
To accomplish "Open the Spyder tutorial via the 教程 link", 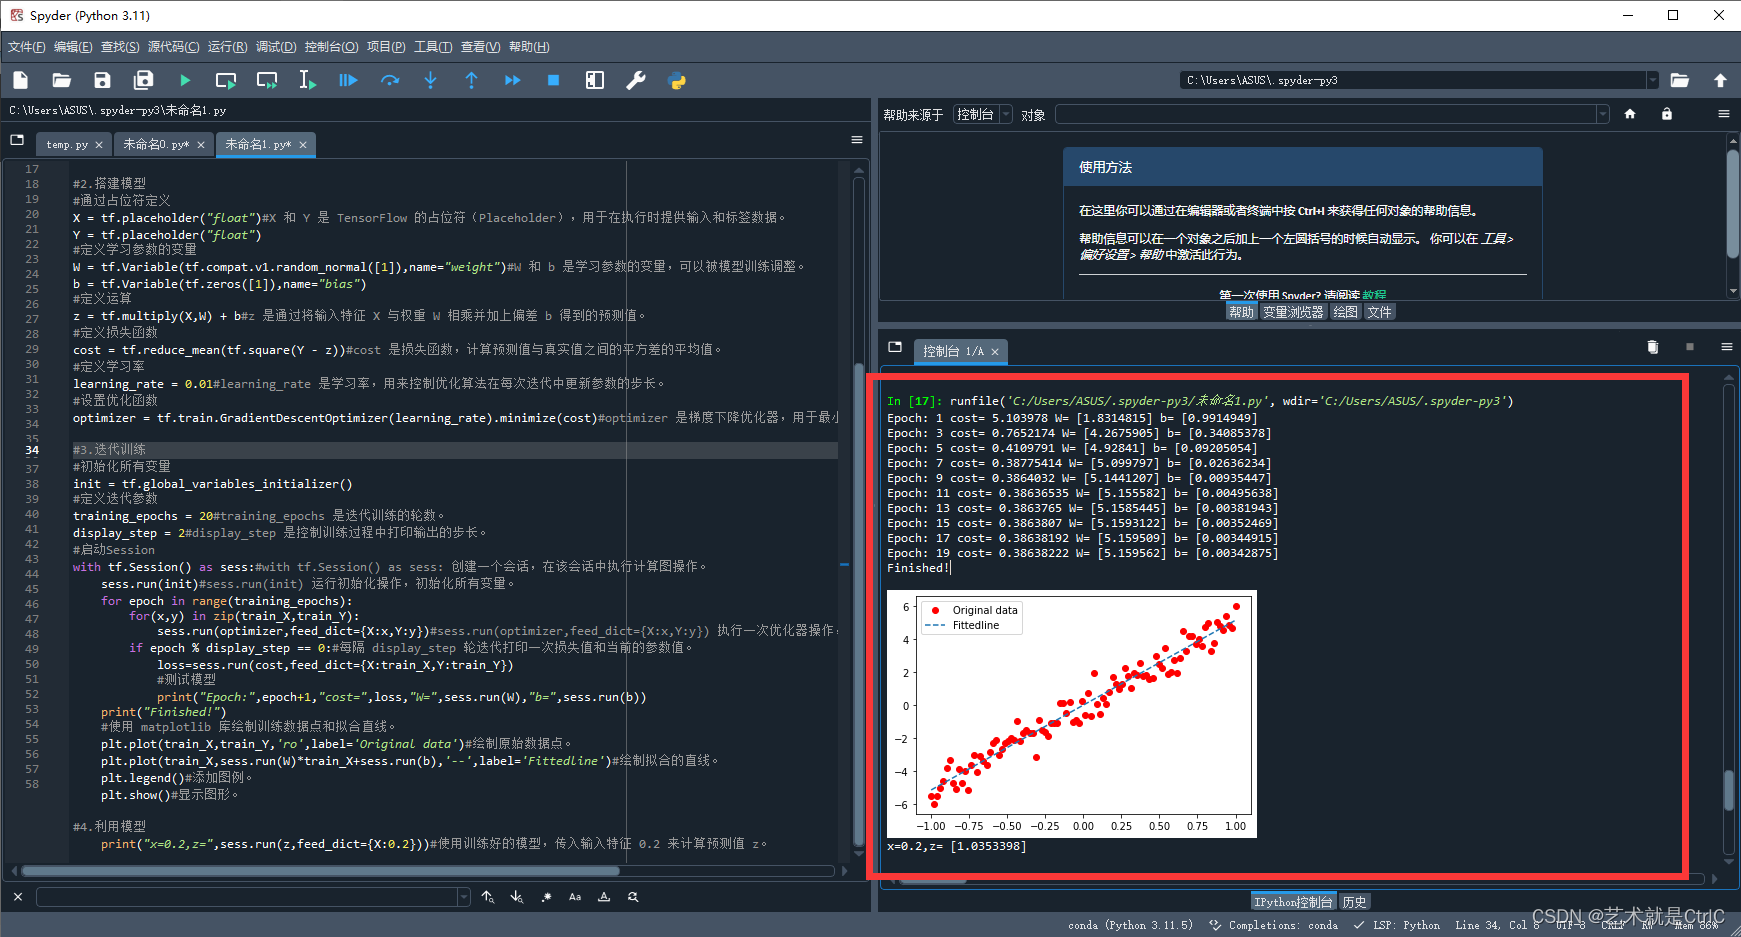I will point(1374,293).
